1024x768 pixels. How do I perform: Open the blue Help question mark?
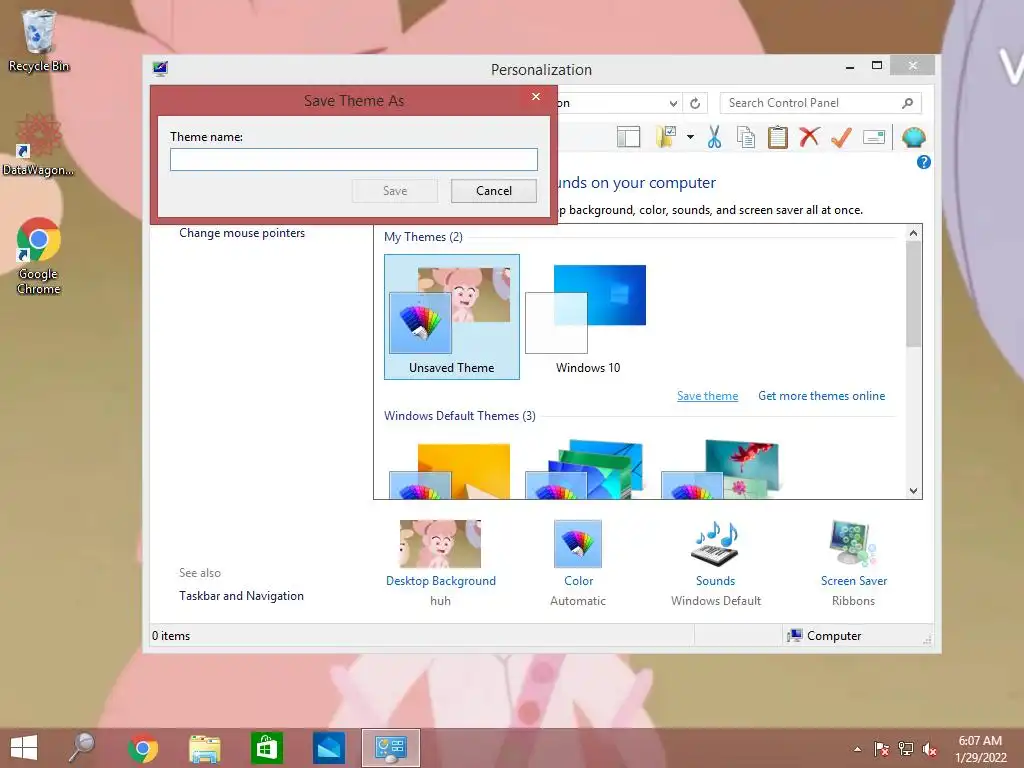[923, 162]
